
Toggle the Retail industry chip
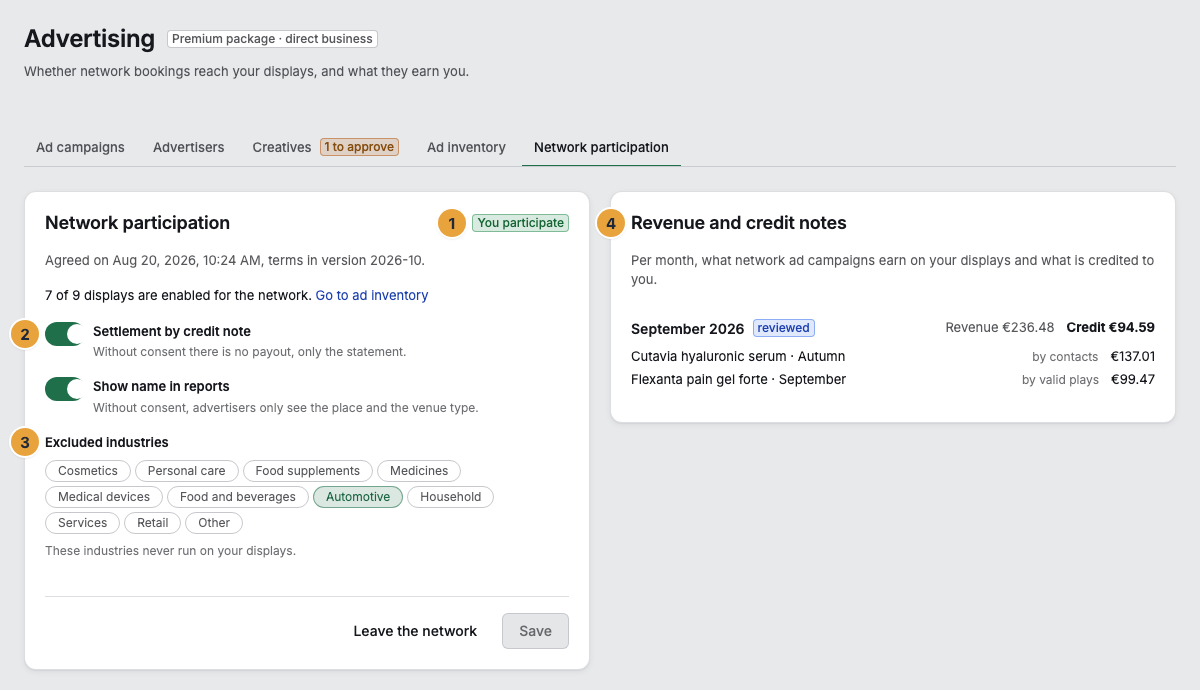click(153, 523)
